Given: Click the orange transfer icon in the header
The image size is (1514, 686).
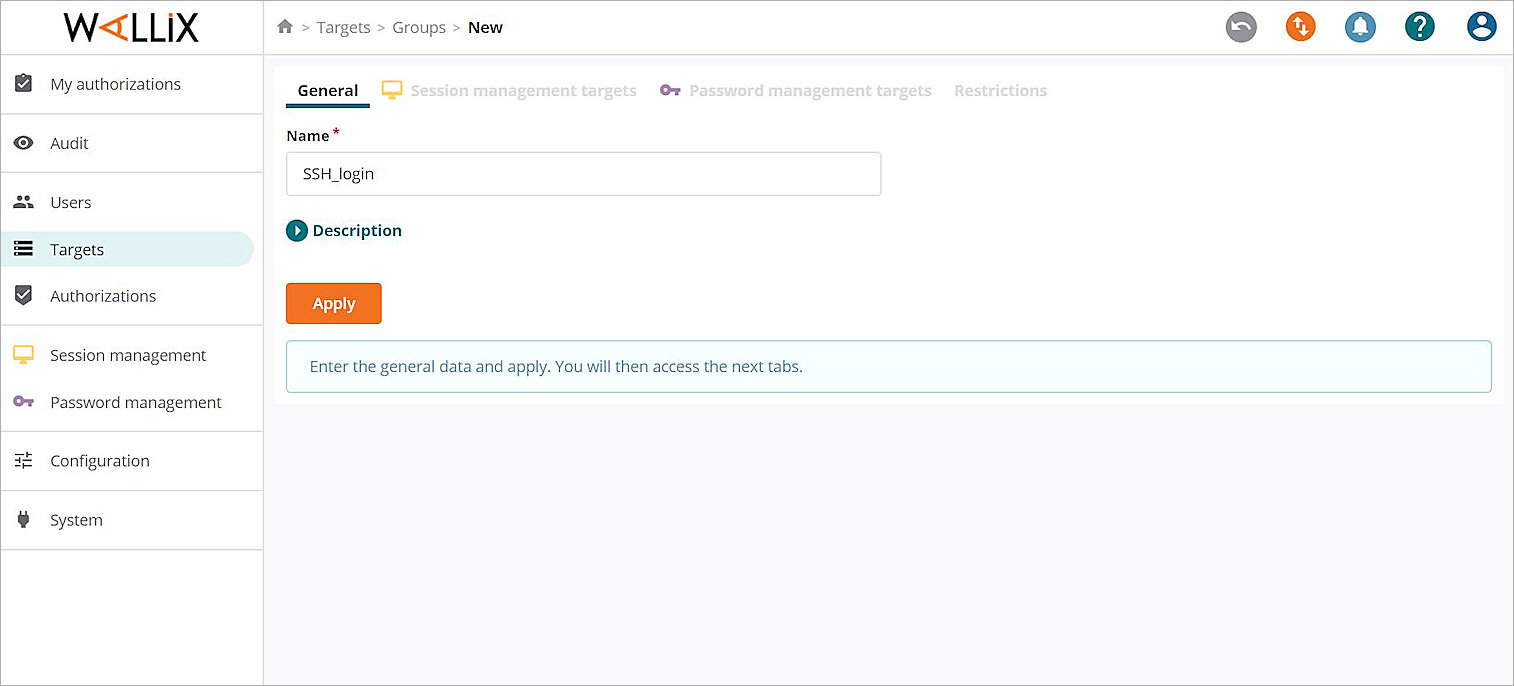Looking at the screenshot, I should tap(1301, 27).
